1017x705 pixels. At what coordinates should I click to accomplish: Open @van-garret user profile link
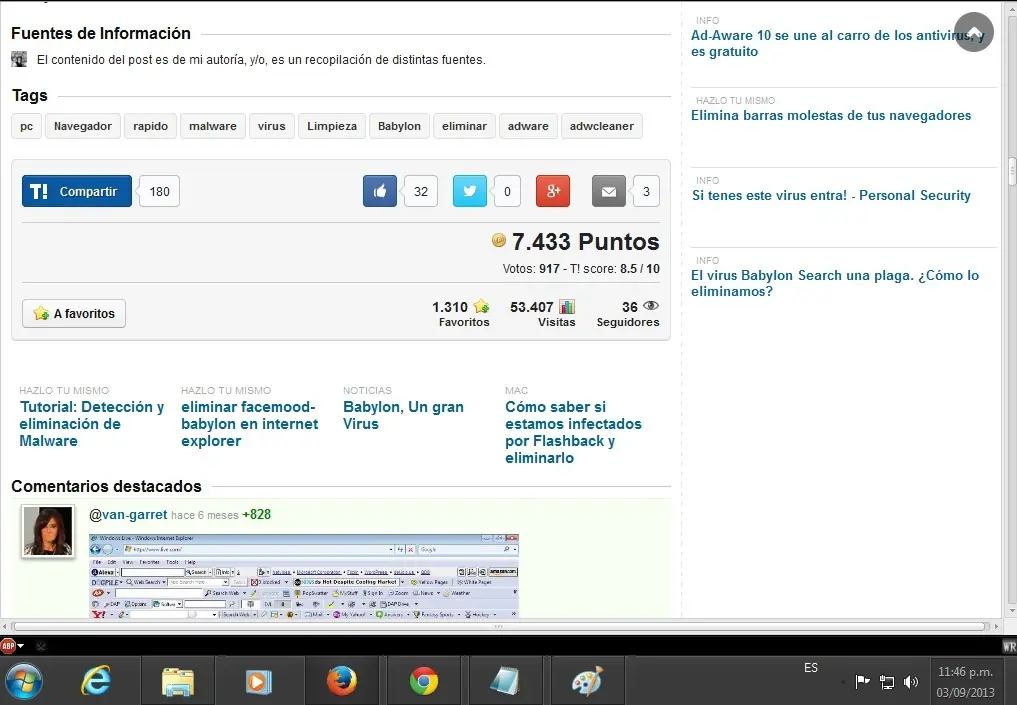[128, 514]
